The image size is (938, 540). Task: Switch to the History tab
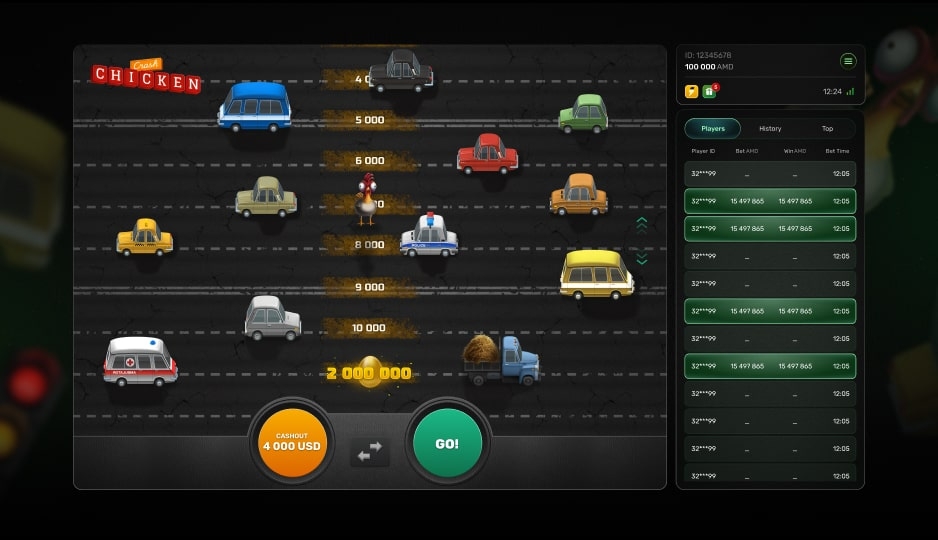[x=770, y=128]
